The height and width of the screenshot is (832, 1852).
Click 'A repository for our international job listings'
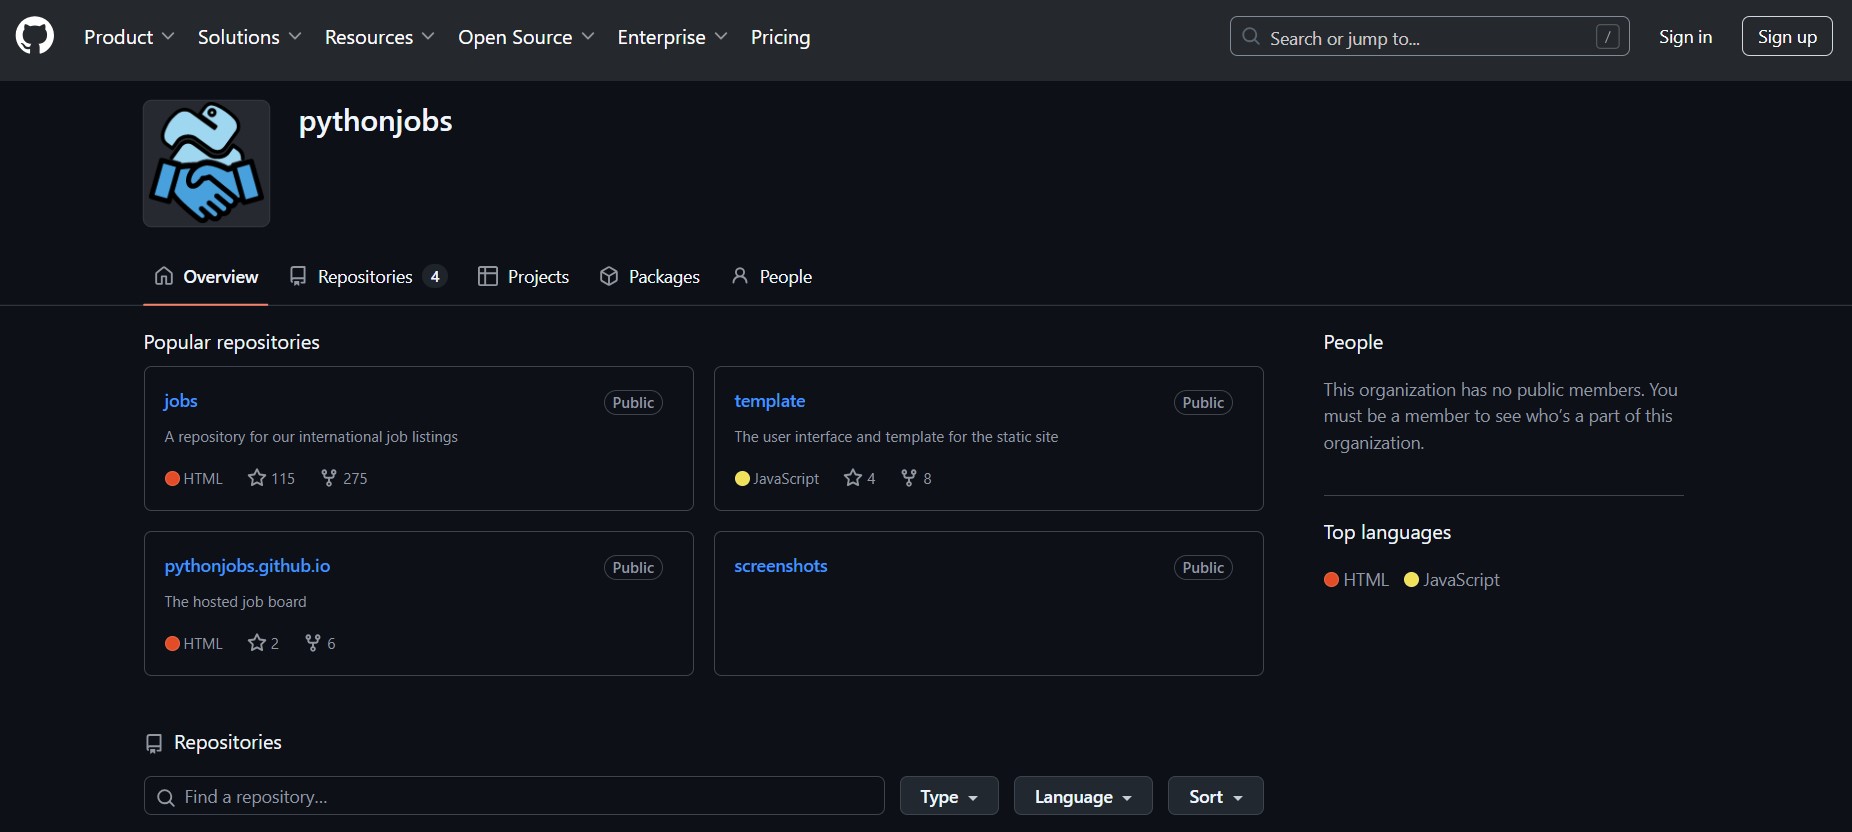click(311, 437)
